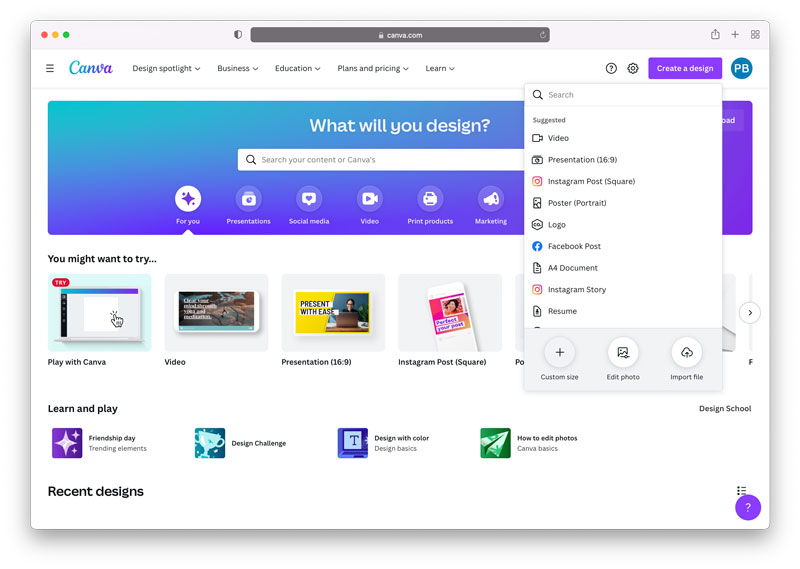
Task: Reload the page from address bar
Action: click(x=542, y=35)
